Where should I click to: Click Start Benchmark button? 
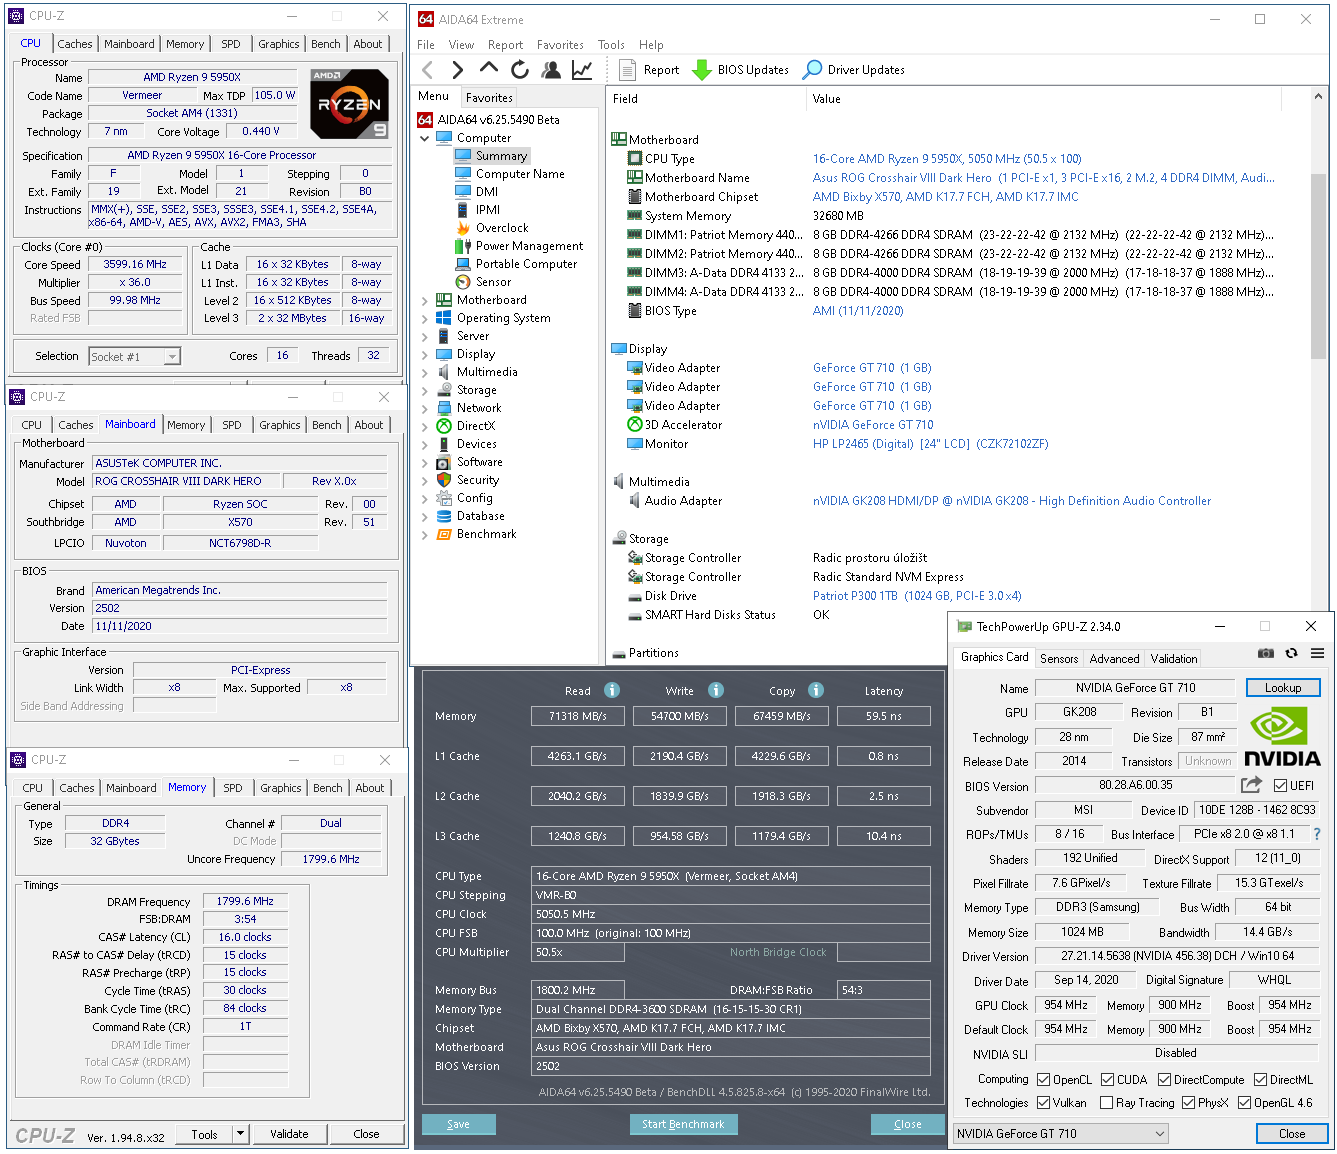[683, 1124]
